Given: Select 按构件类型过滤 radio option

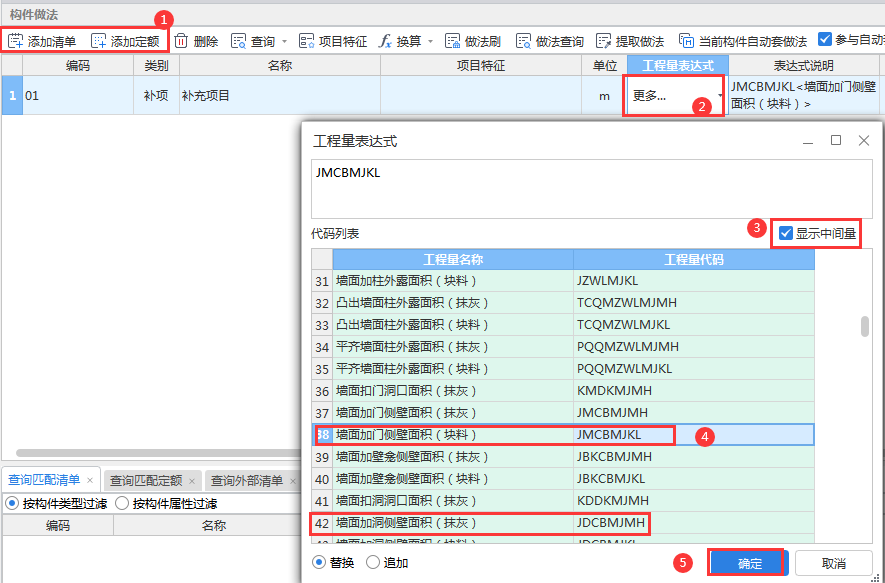Looking at the screenshot, I should coord(12,503).
